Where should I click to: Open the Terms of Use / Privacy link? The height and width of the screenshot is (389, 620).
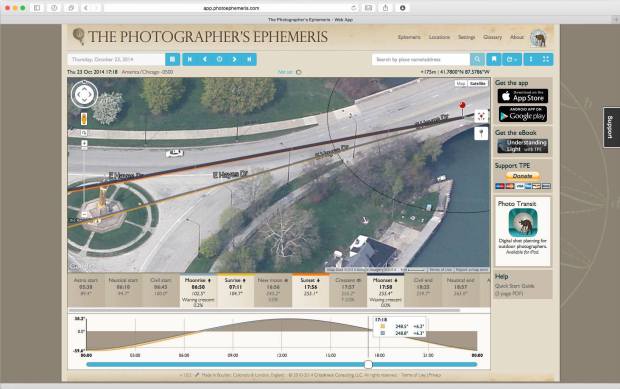coord(421,375)
